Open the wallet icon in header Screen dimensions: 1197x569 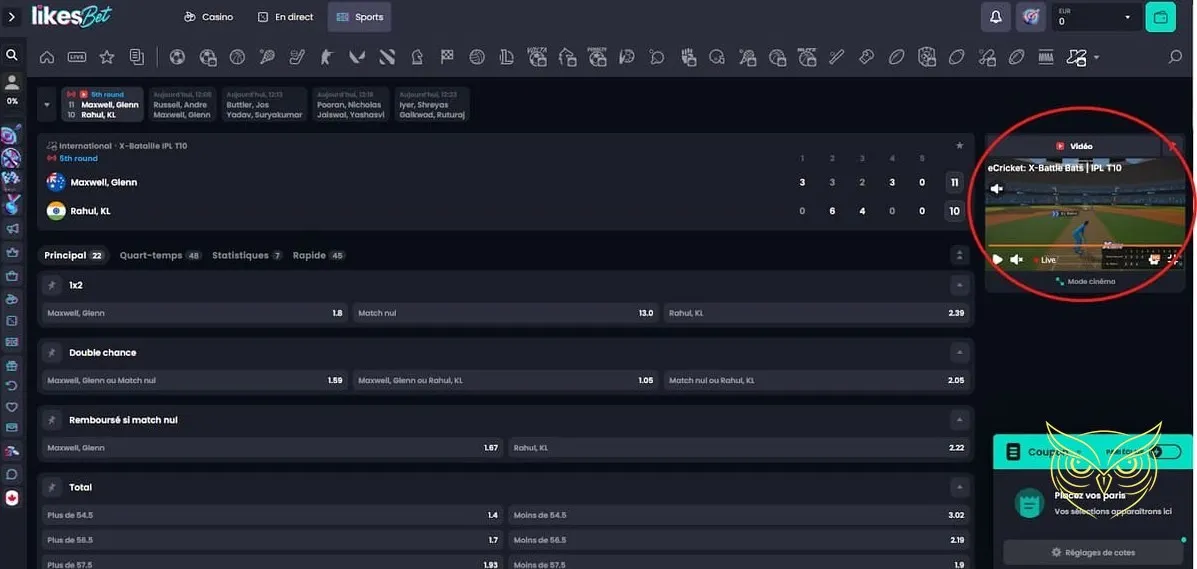point(1160,17)
